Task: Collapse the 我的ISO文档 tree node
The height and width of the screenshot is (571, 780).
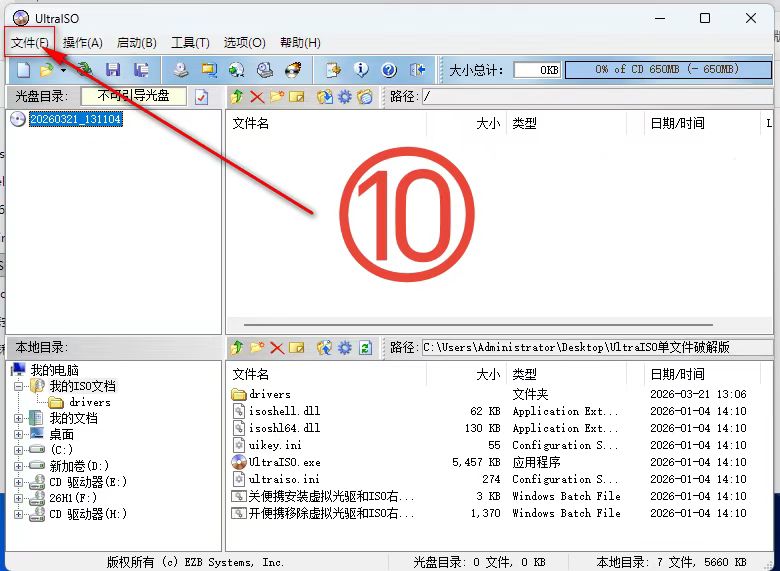Action: click(x=18, y=386)
